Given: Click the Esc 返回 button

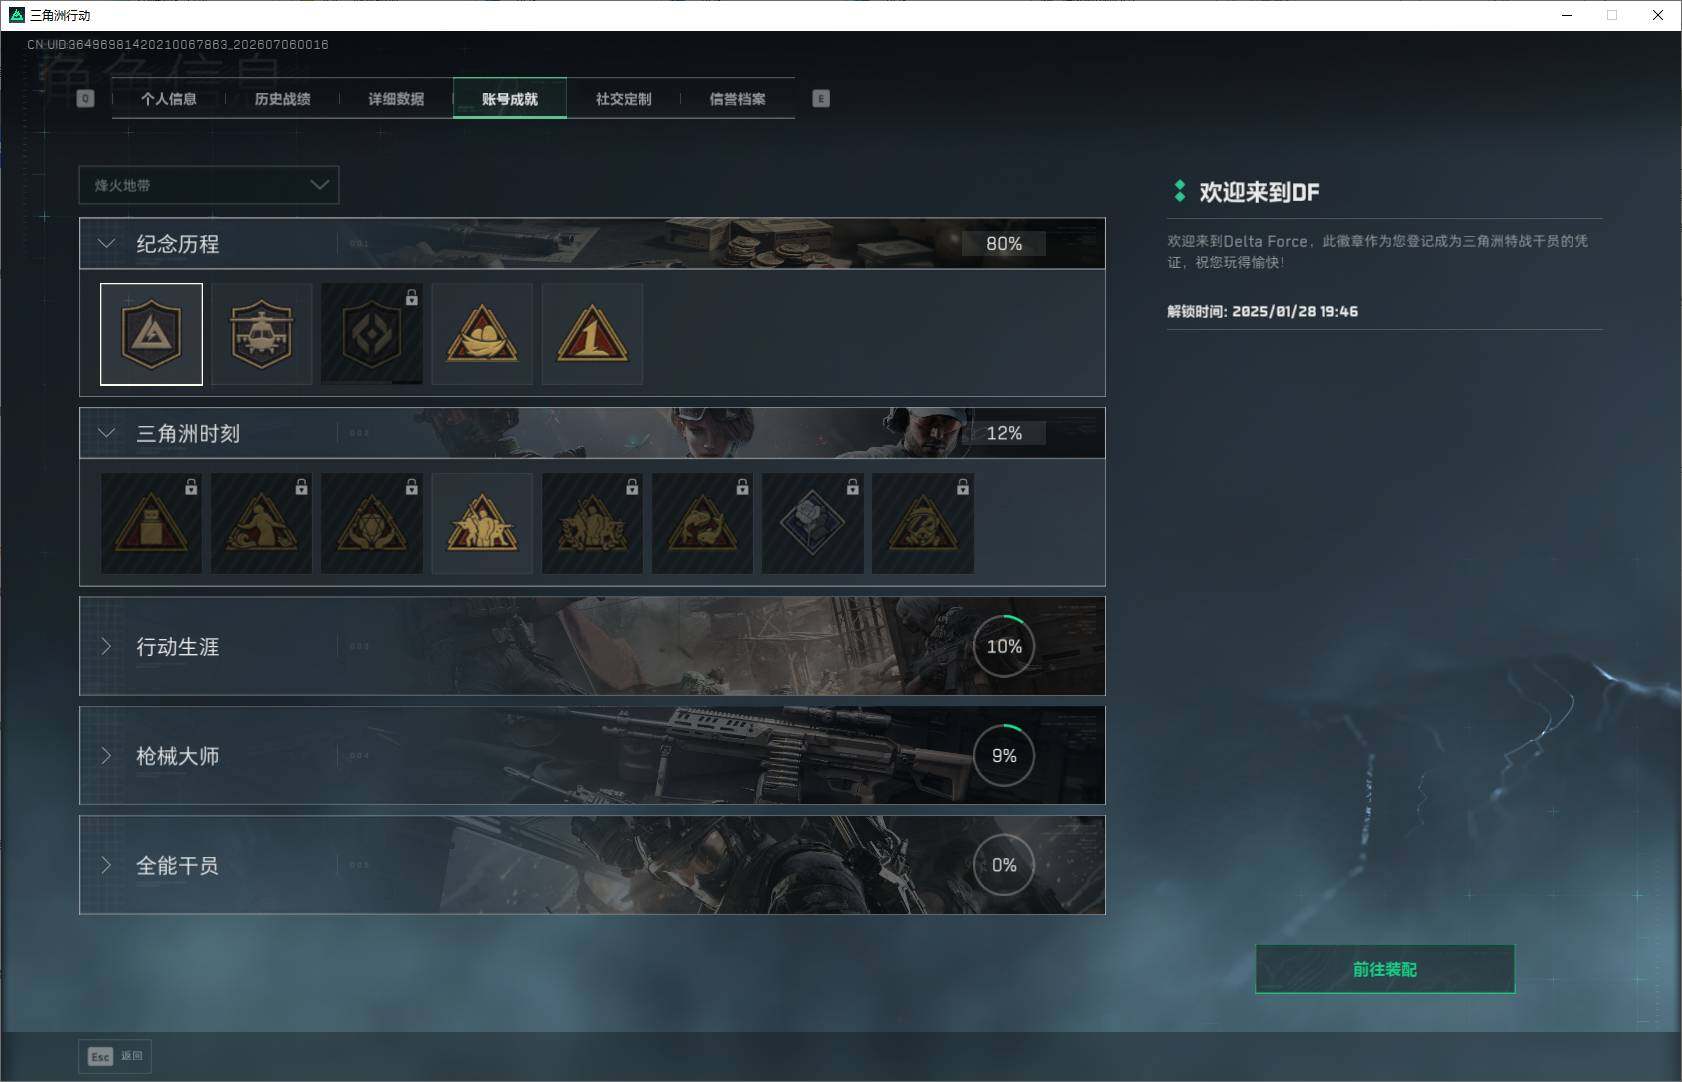Looking at the screenshot, I should (x=115, y=1056).
